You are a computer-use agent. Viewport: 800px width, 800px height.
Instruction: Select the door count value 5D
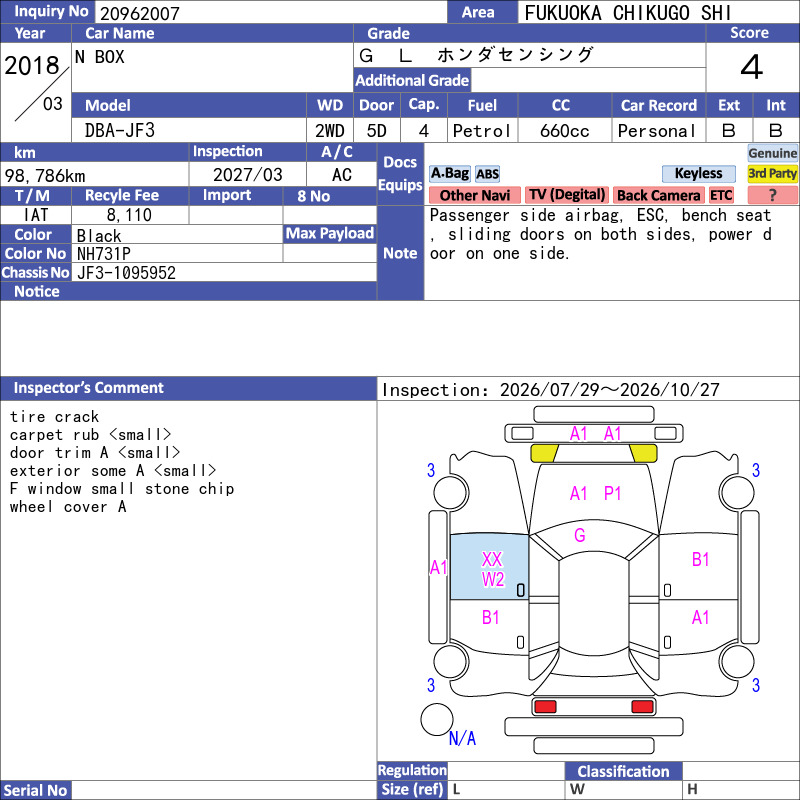coord(377,131)
